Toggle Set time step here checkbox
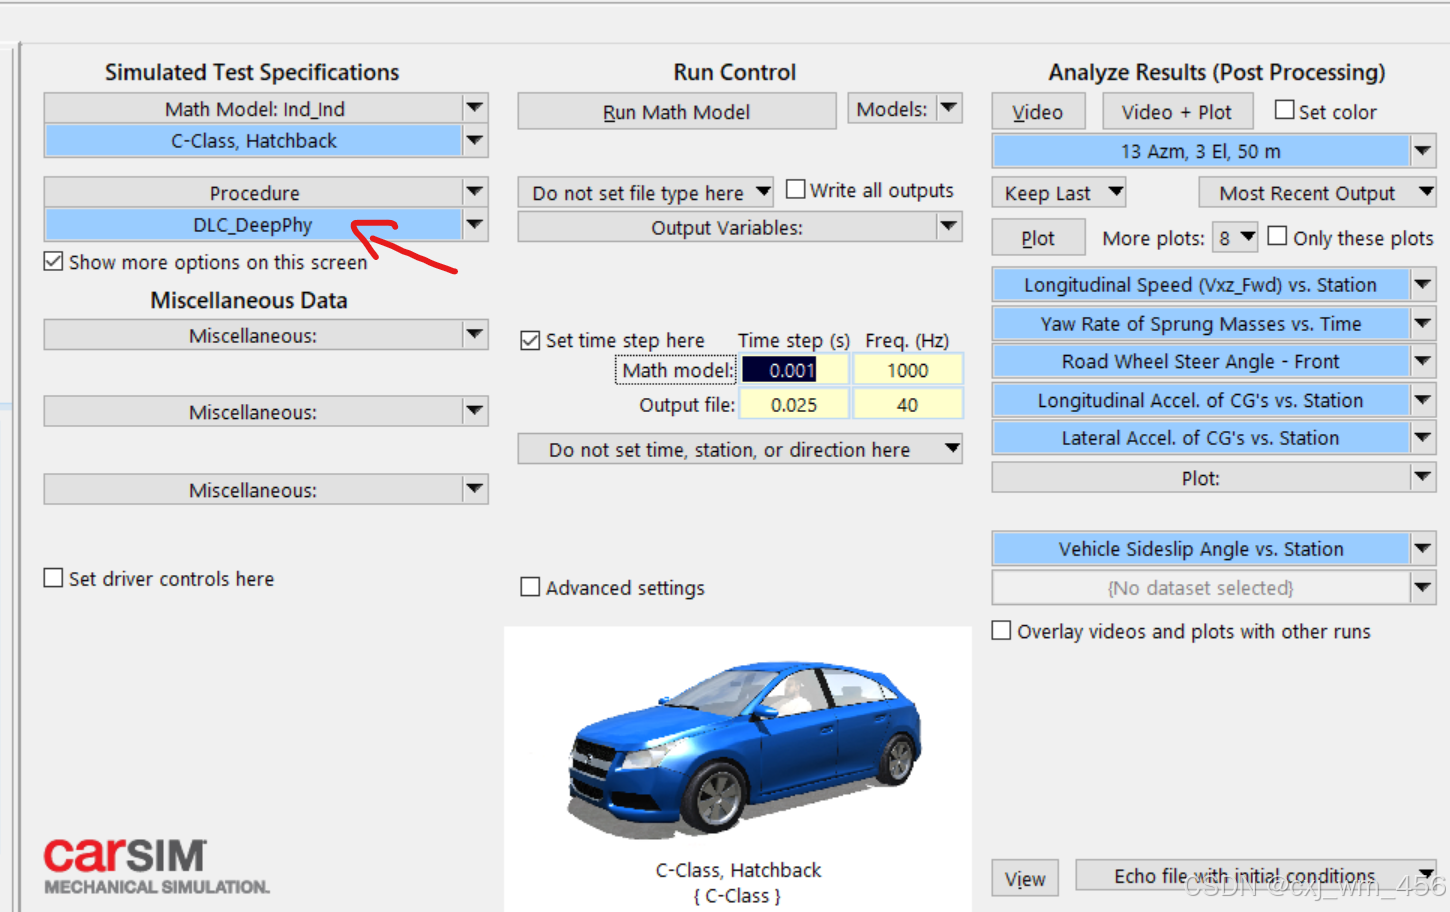The image size is (1450, 912). (531, 340)
